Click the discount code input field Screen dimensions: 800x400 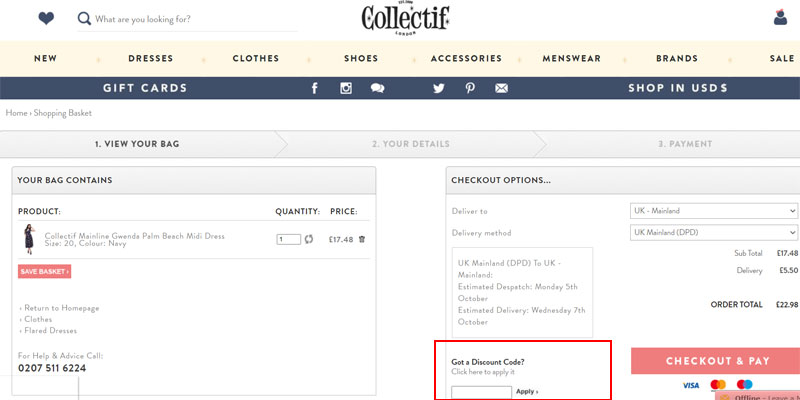[x=482, y=392]
